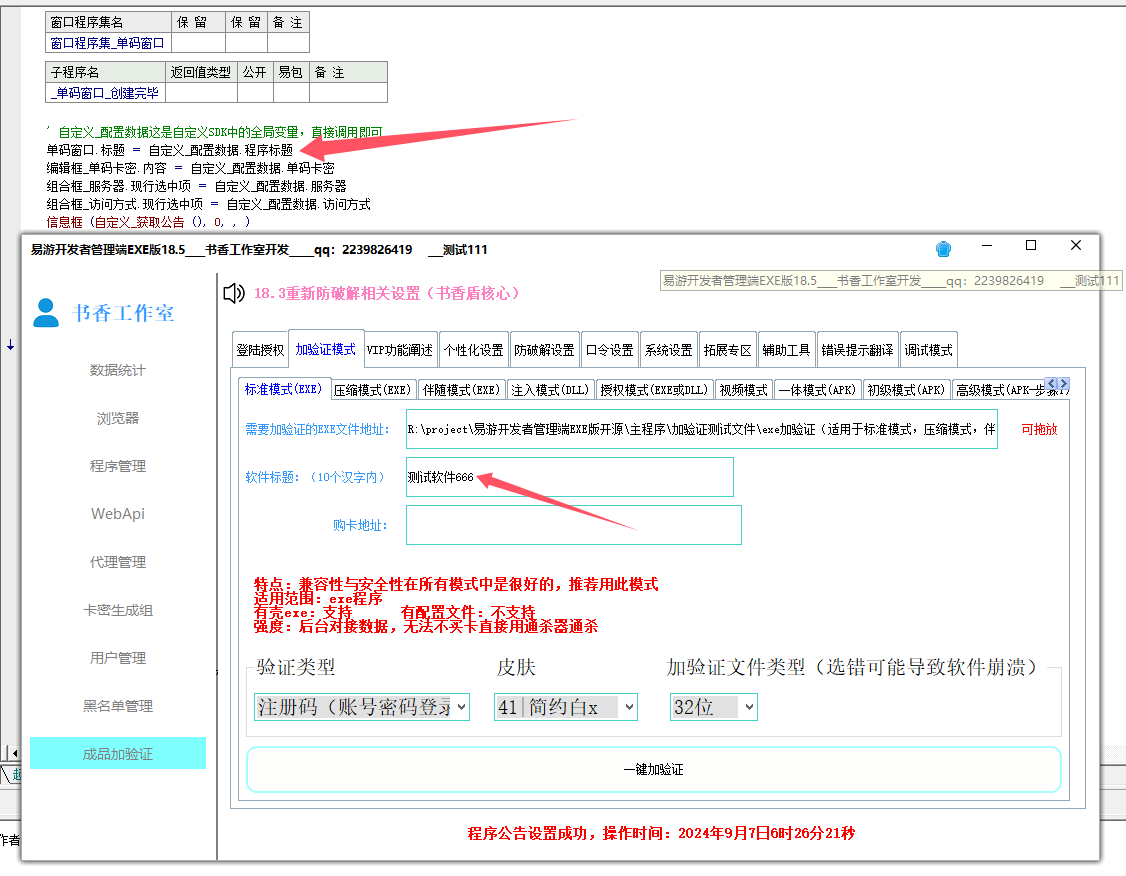This screenshot has height=876, width=1126.
Task: Click the blue skin icon in title bar
Action: (943, 249)
